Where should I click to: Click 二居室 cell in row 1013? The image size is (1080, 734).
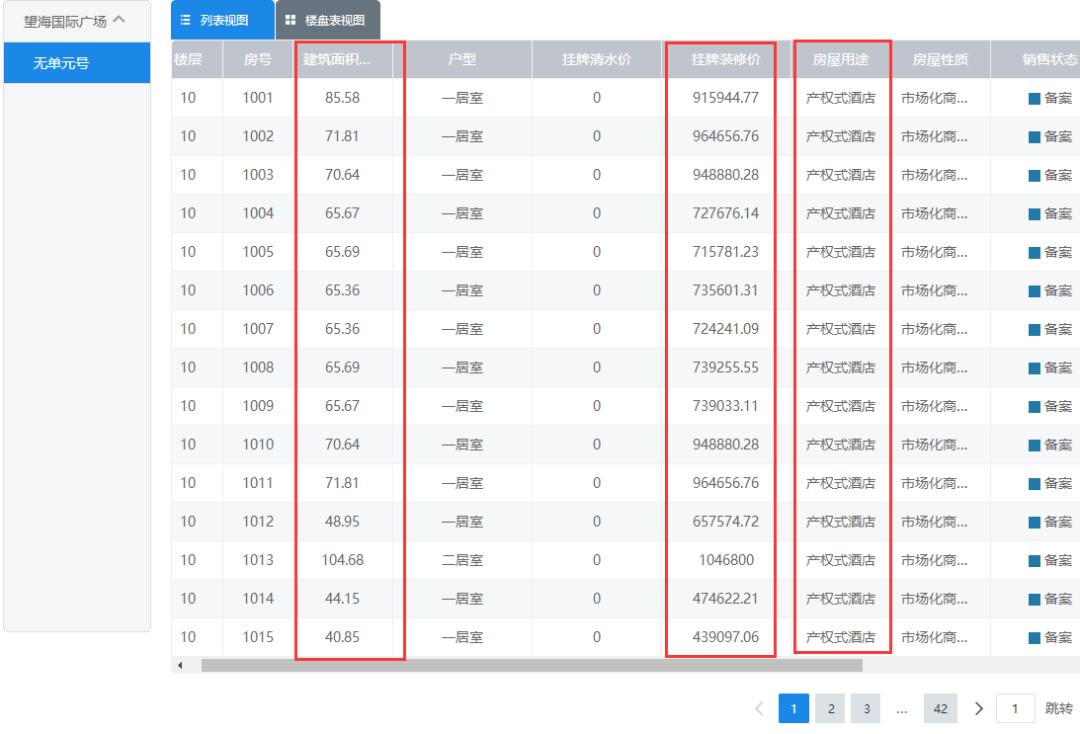[x=462, y=560]
